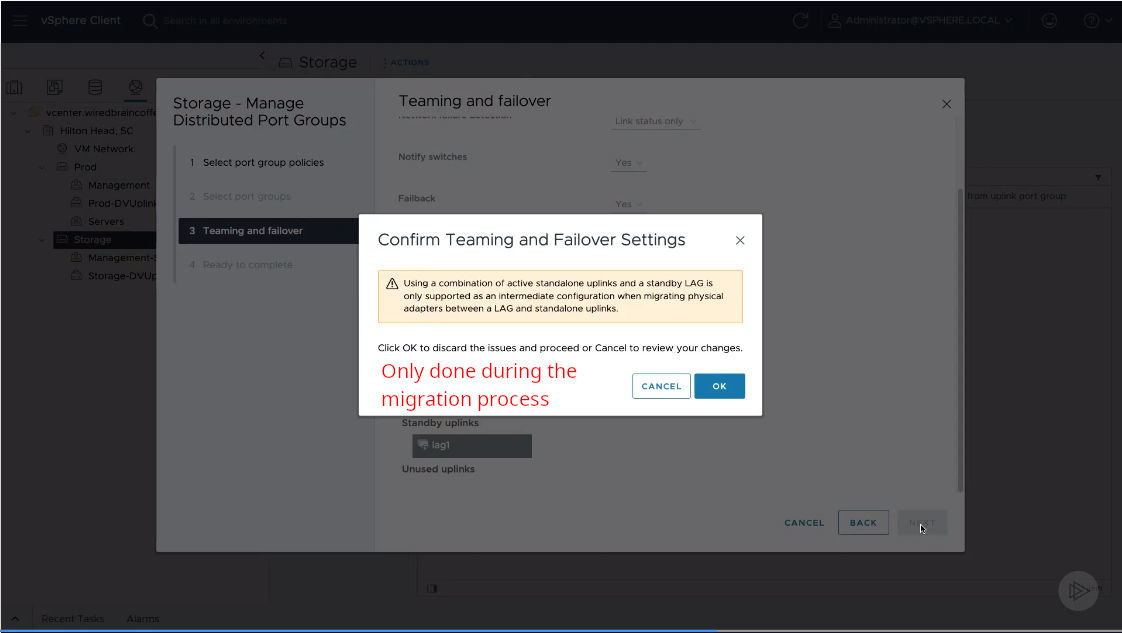This screenshot has width=1122, height=633.
Task: Open the hamburger main menu
Action: point(20,20)
